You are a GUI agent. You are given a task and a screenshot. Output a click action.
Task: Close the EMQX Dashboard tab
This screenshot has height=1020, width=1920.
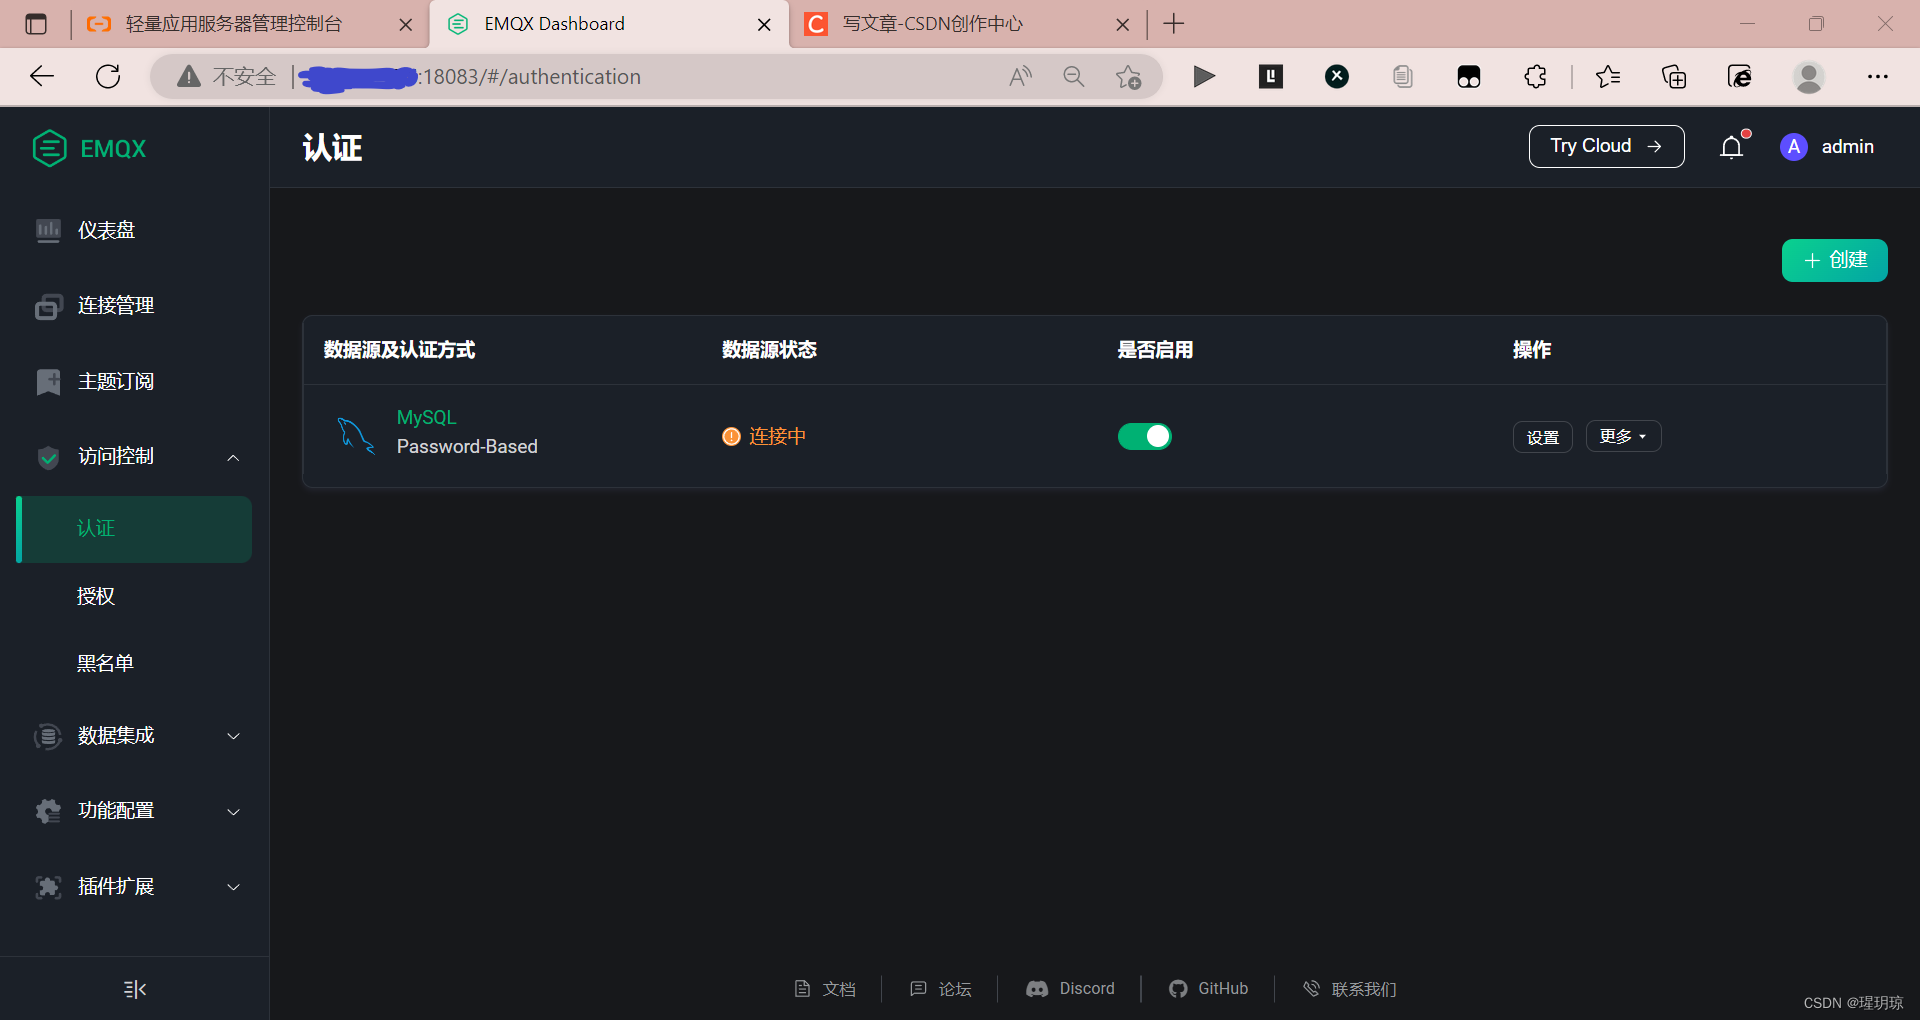[x=764, y=25]
